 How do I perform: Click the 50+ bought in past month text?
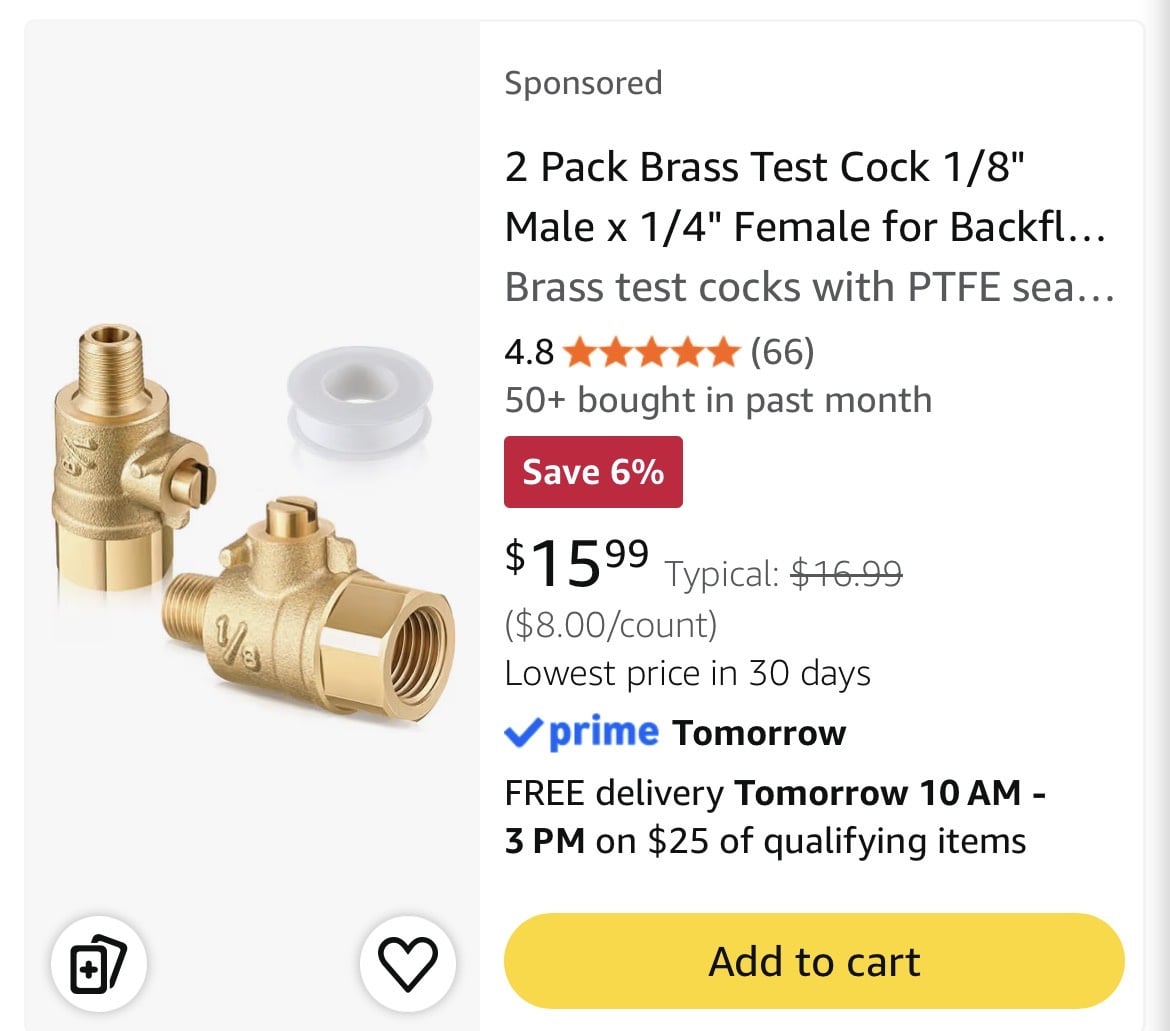[719, 400]
